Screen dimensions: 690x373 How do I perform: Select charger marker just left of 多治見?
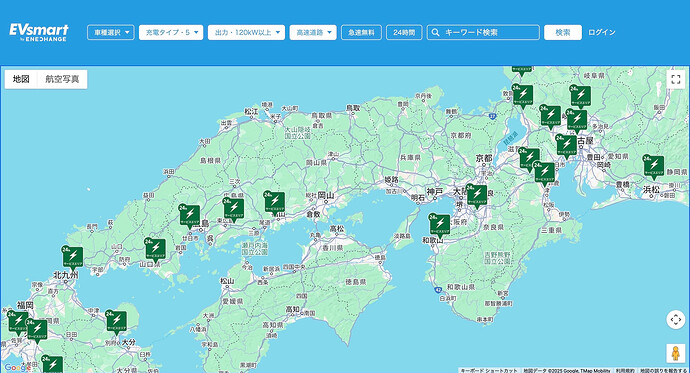(x=576, y=121)
